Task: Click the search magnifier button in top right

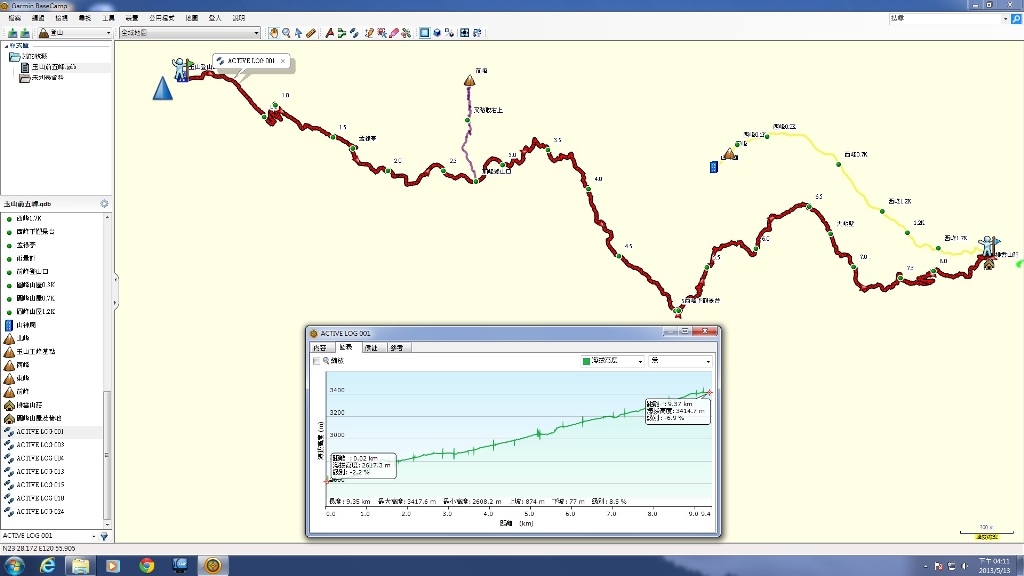Action: (x=1016, y=19)
